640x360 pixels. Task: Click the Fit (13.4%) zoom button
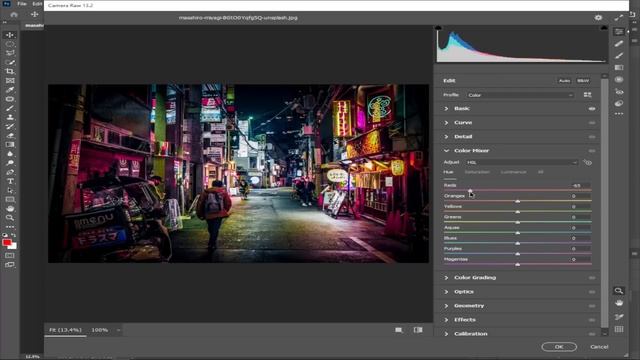click(x=65, y=330)
